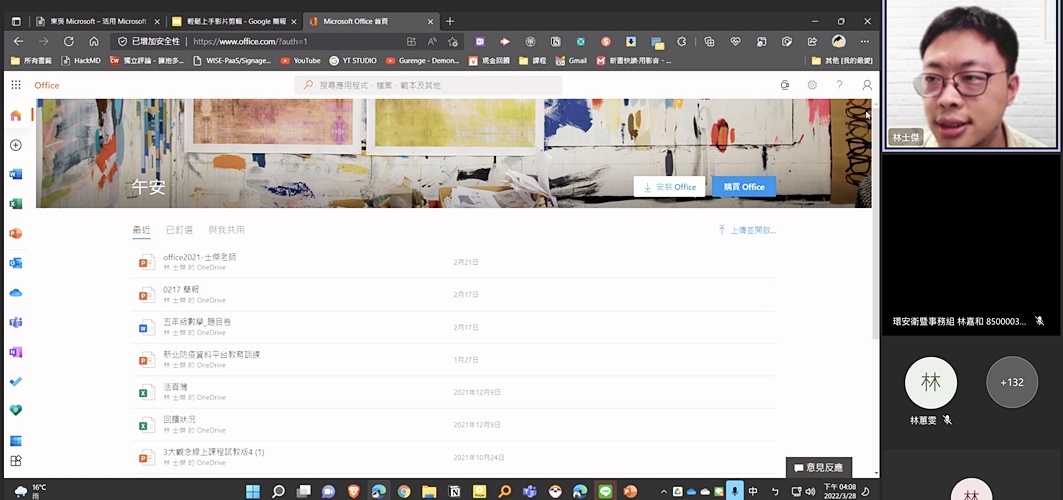Open PowerPoint from the left sidebar
1063x500 pixels.
pyautogui.click(x=16, y=233)
